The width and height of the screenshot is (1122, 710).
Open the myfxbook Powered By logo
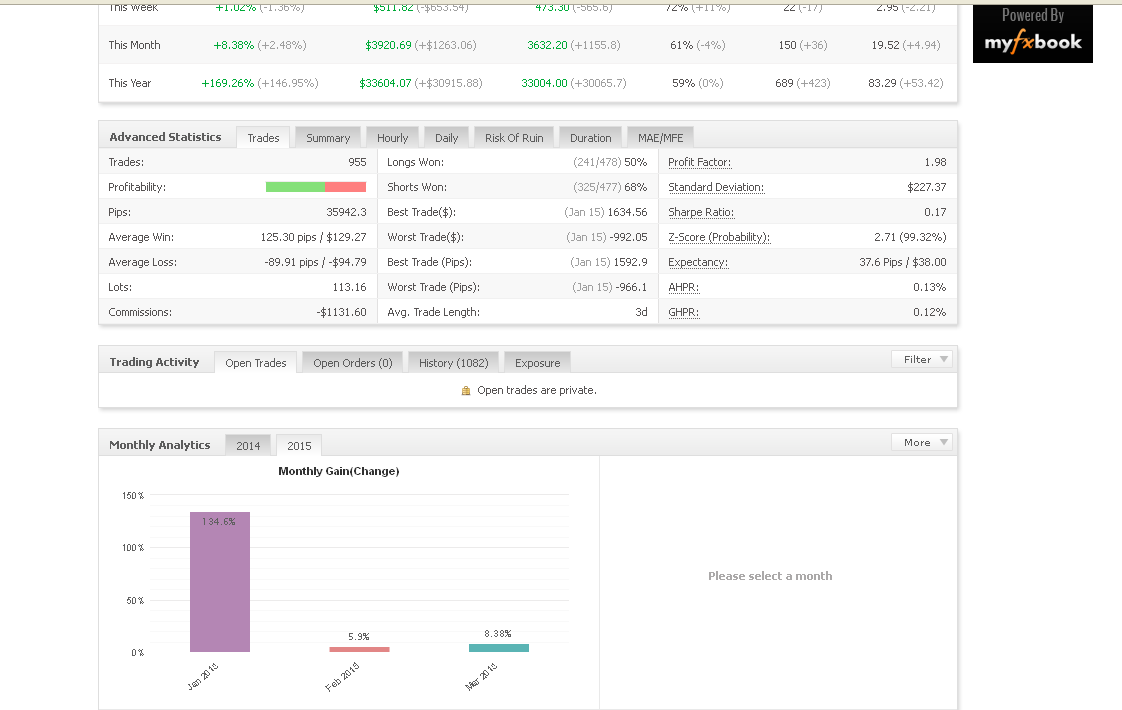[x=1033, y=34]
